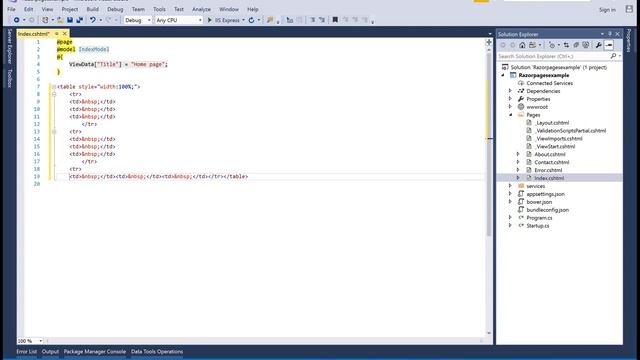Collapse the table element outlining at line 7
The image size is (640, 360).
click(x=54, y=87)
